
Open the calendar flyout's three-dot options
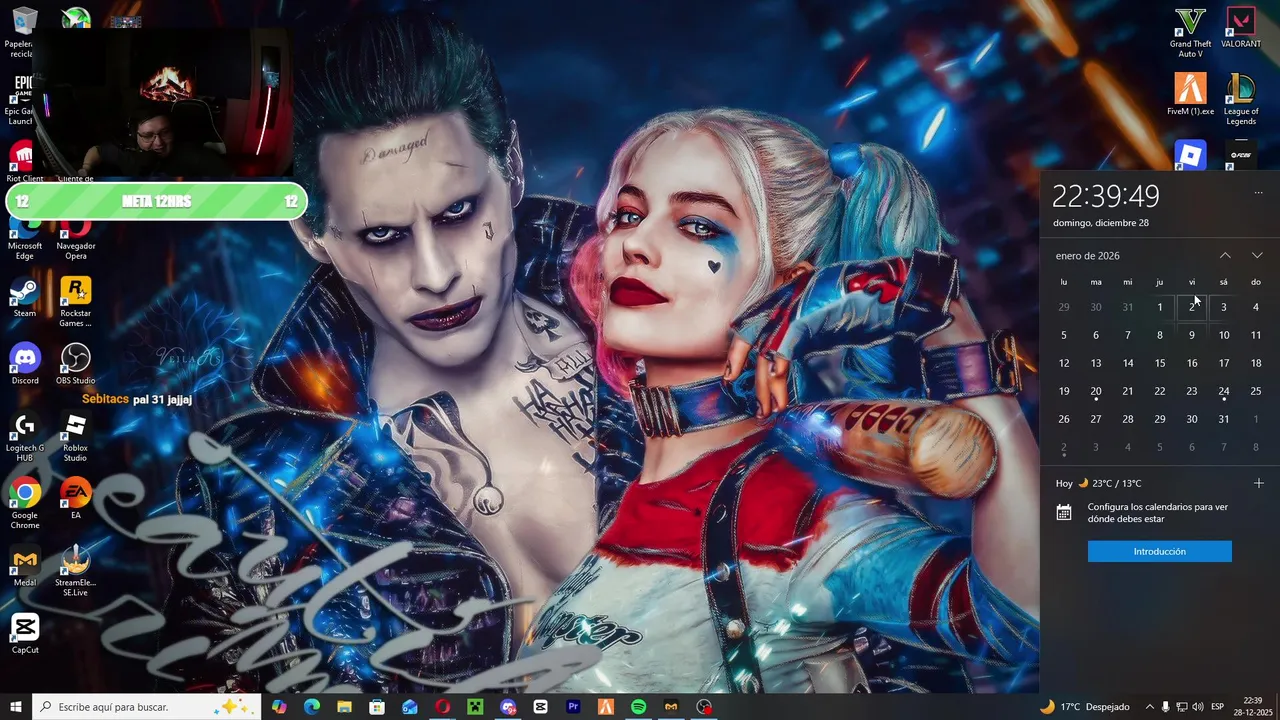click(1258, 193)
